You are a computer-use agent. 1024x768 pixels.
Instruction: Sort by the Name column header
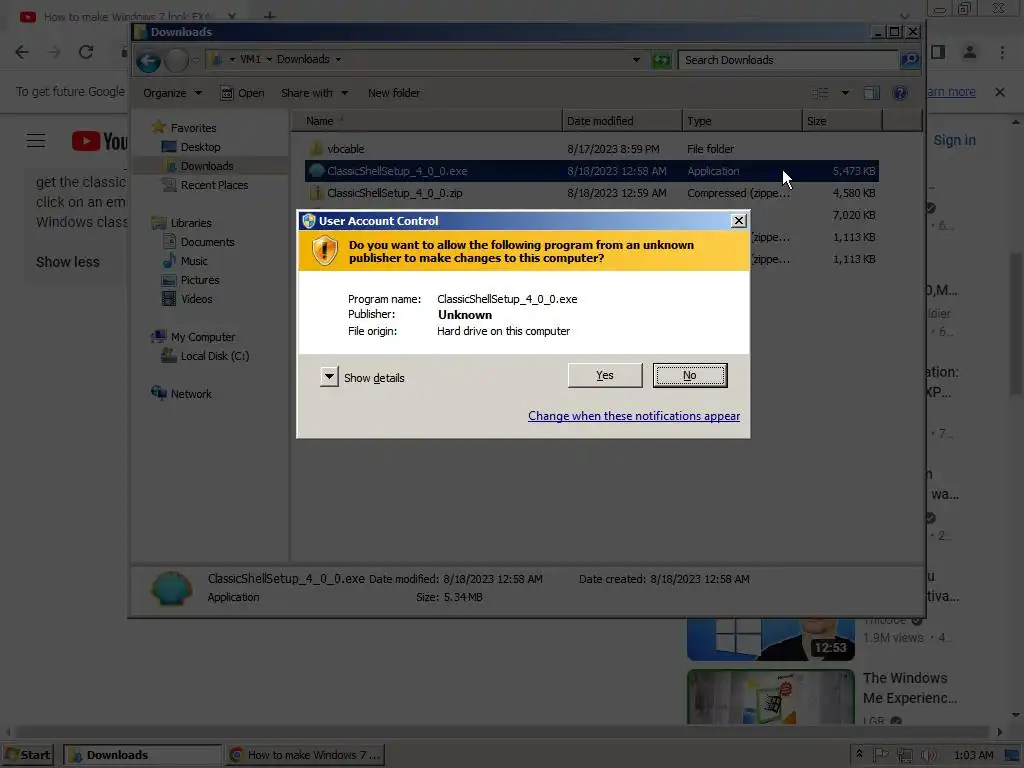[x=426, y=121]
